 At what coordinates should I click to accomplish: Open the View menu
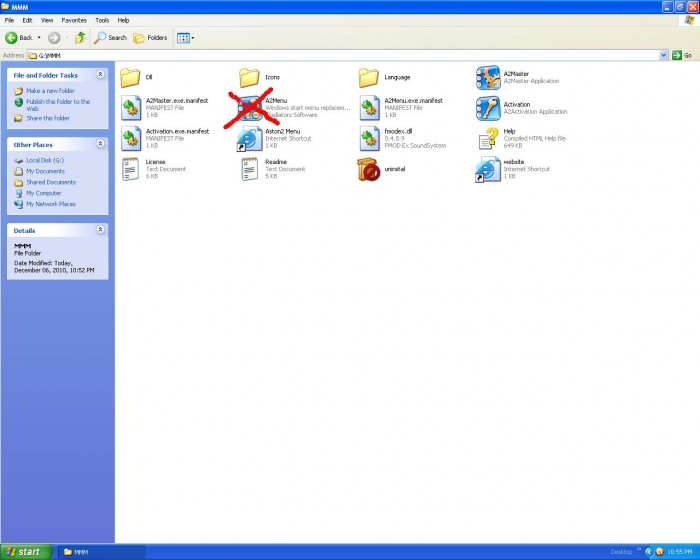coord(47,21)
